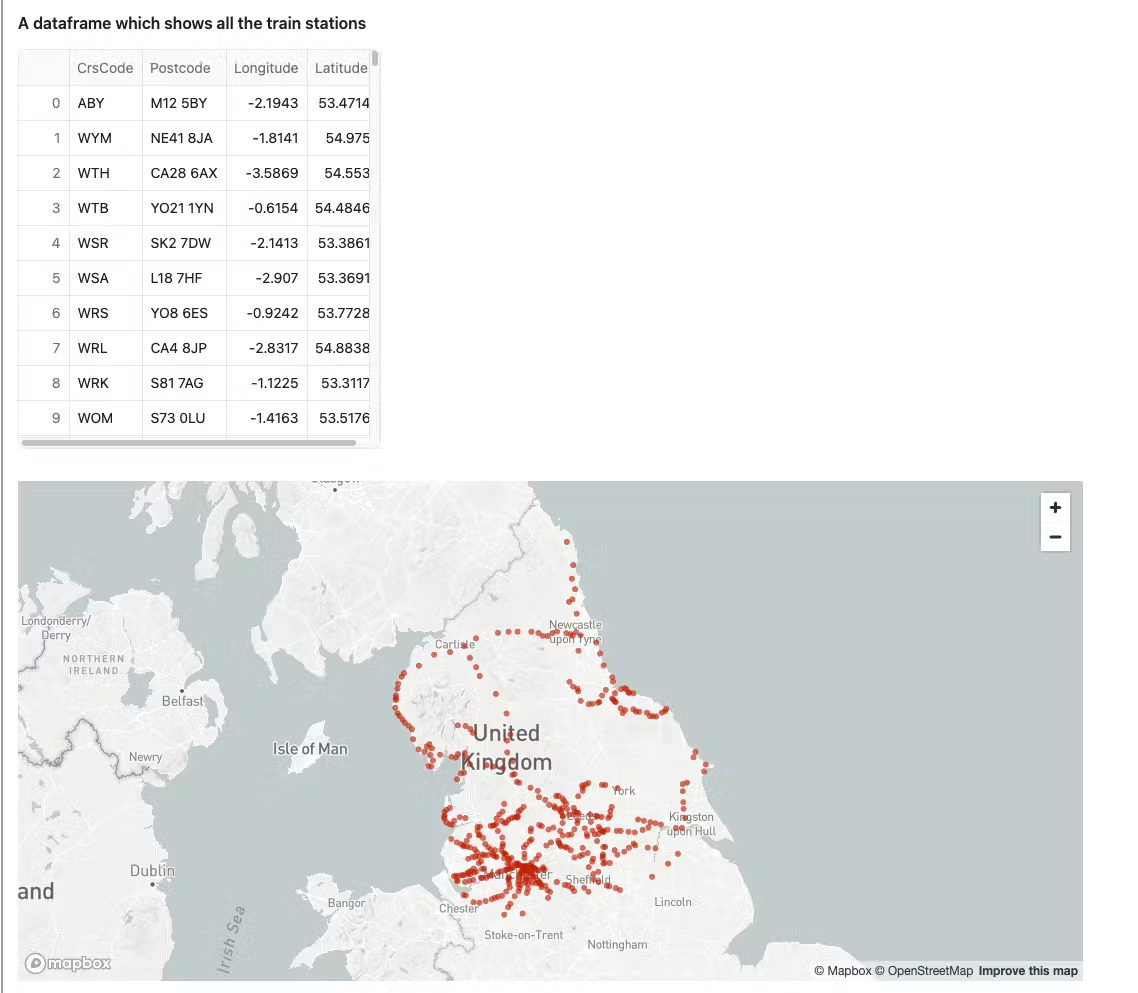This screenshot has height=993, width=1138.
Task: Click the Dublin label on the map
Action: pyautogui.click(x=152, y=872)
